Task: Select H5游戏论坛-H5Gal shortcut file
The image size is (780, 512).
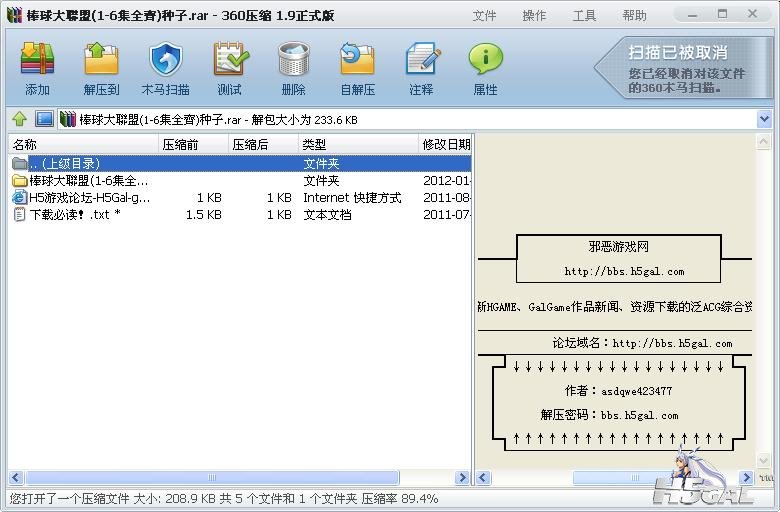Action: click(x=240, y=198)
